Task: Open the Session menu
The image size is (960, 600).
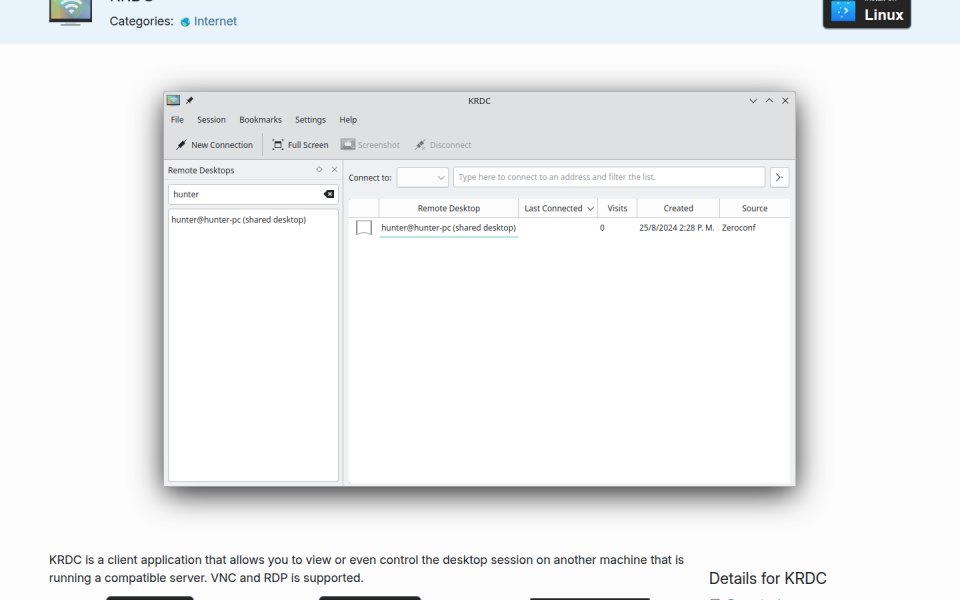Action: point(211,120)
